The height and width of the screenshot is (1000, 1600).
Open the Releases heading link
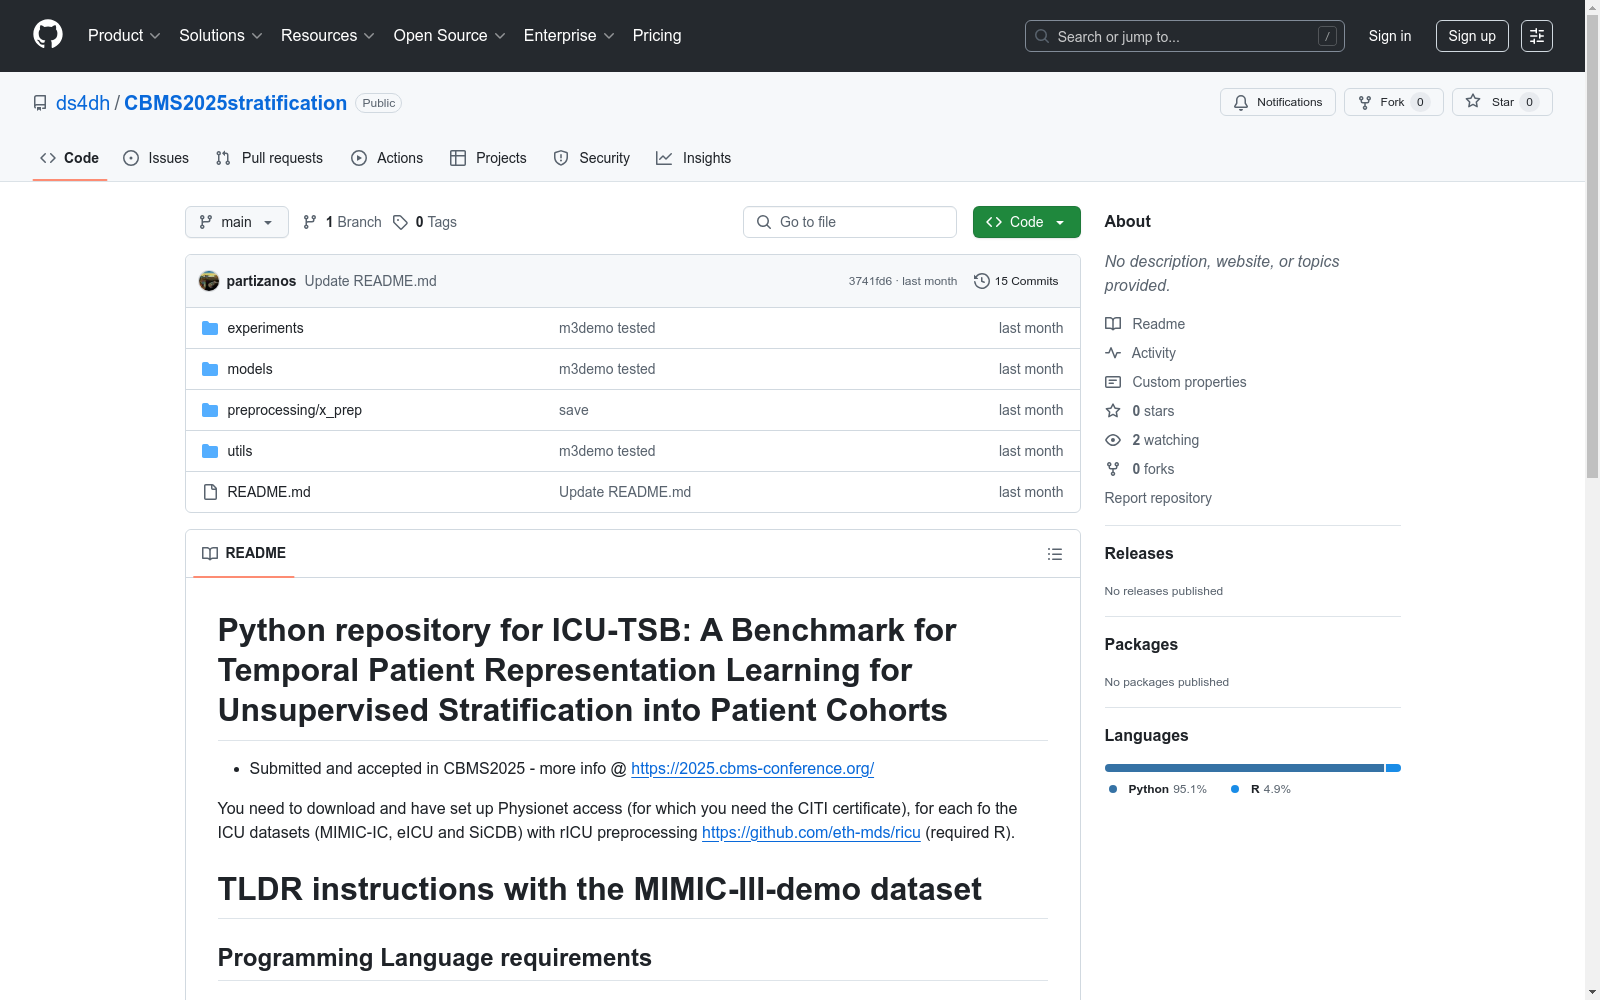(1139, 553)
